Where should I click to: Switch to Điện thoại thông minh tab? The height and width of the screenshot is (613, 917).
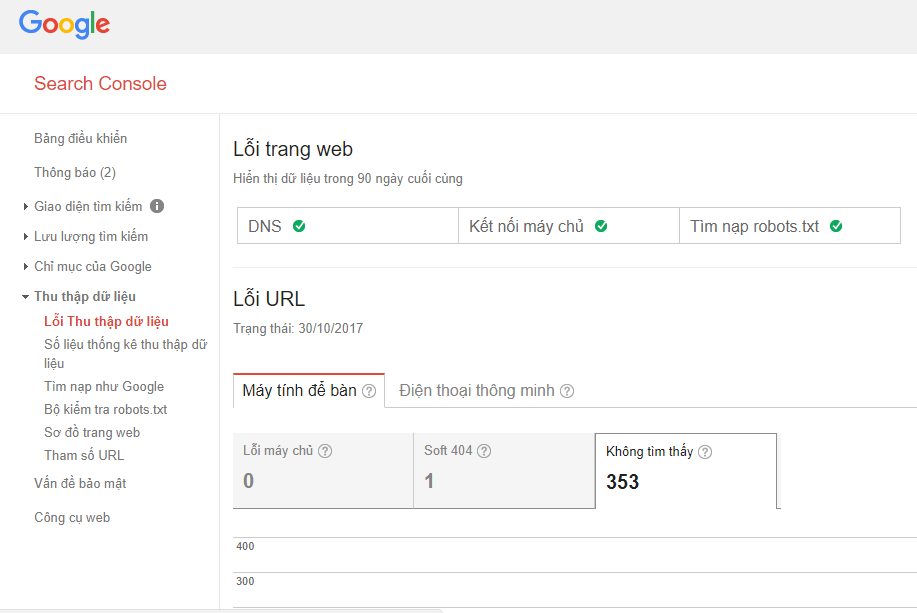486,390
